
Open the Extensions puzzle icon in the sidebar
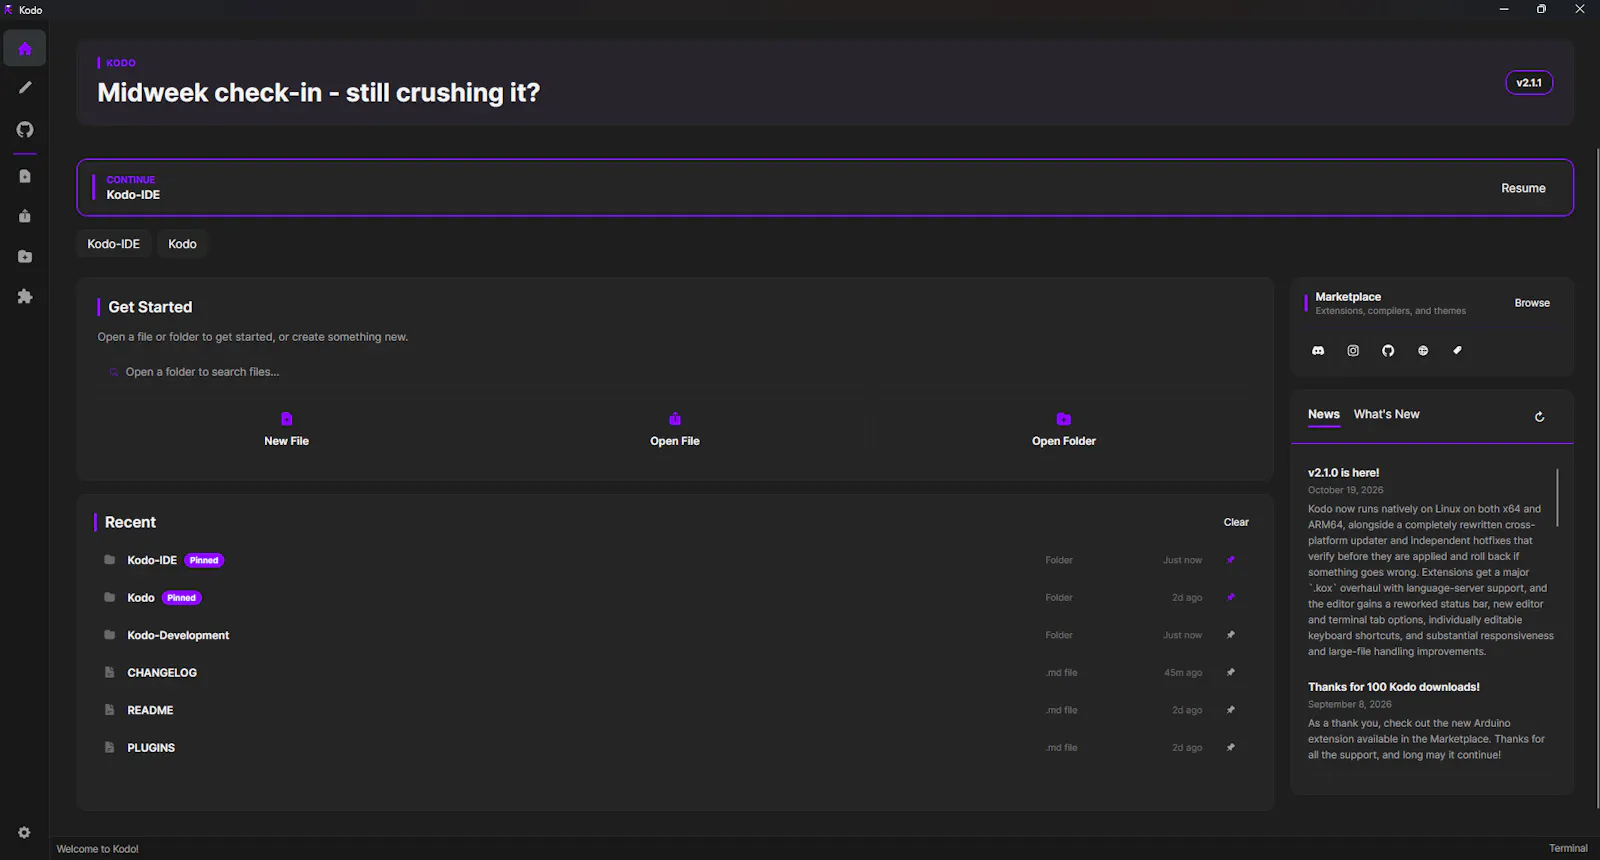pos(25,297)
